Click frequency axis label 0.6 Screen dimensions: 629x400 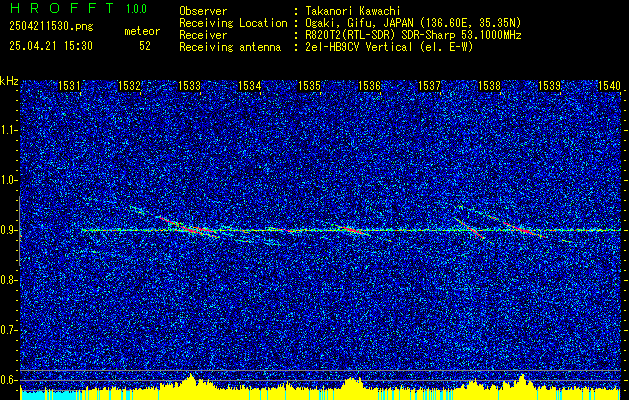pos(8,380)
